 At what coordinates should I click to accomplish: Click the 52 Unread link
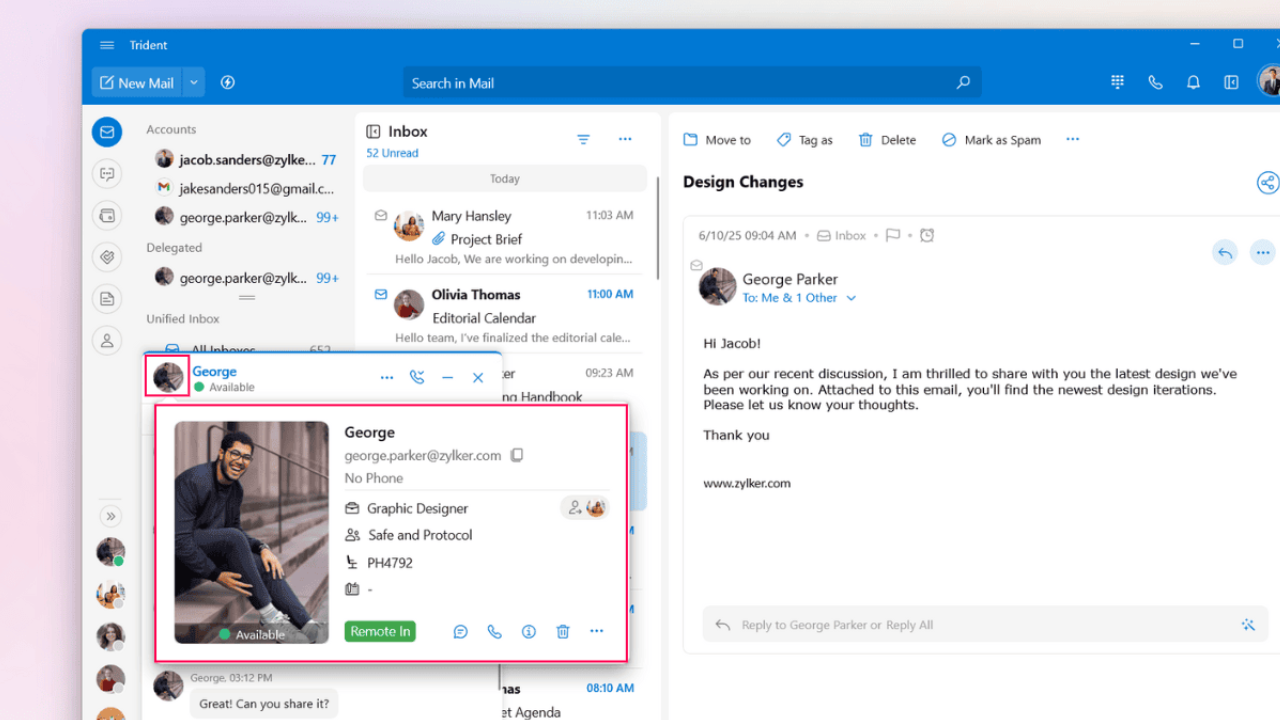click(x=392, y=153)
